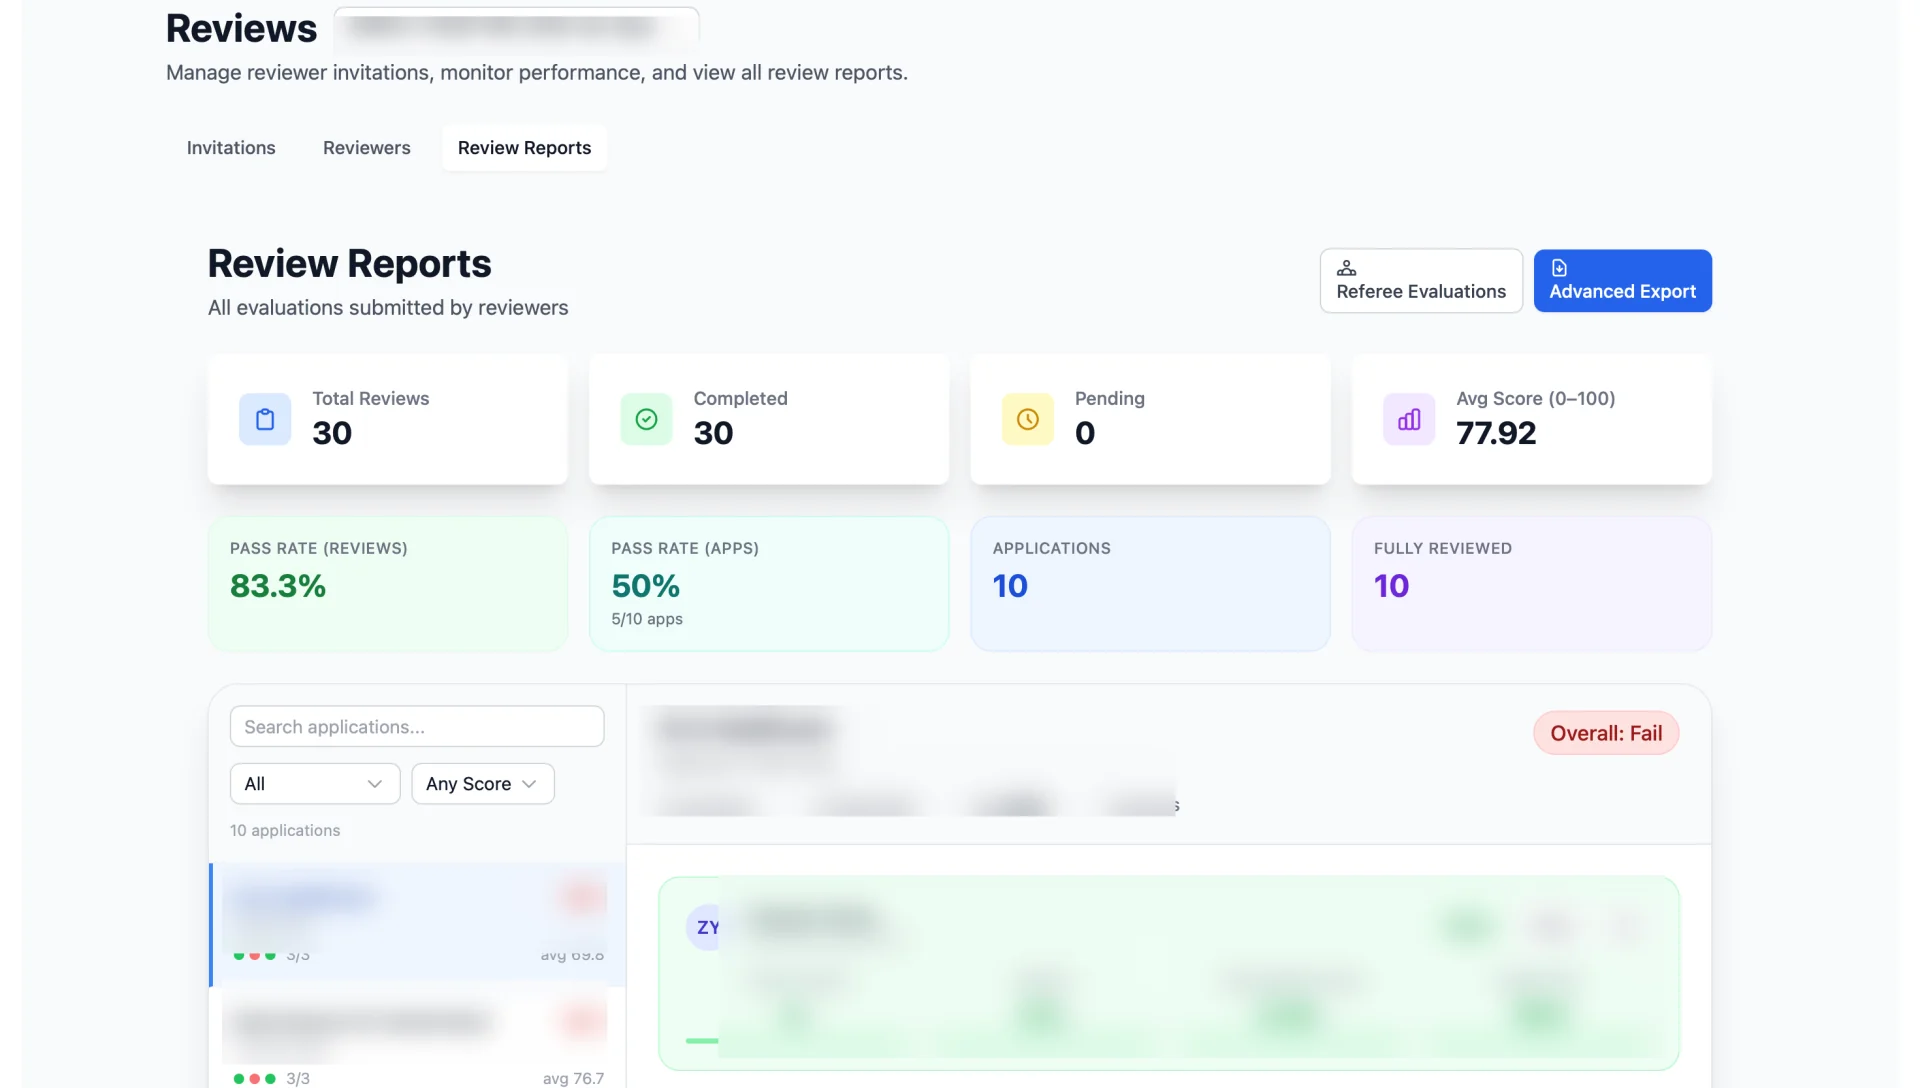This screenshot has height=1088, width=1920.
Task: Click the Reviews page heading
Action: (241, 28)
